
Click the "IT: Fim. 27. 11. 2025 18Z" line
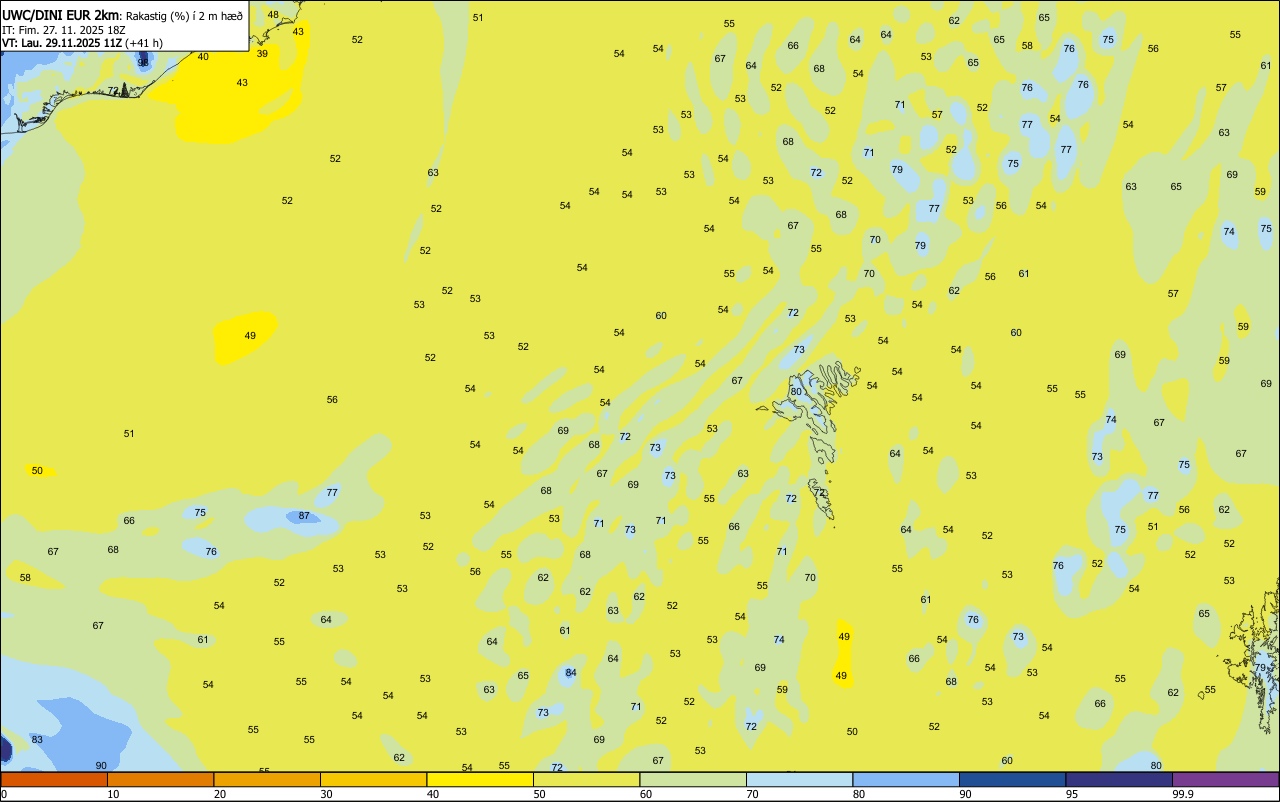pyautogui.click(x=64, y=29)
